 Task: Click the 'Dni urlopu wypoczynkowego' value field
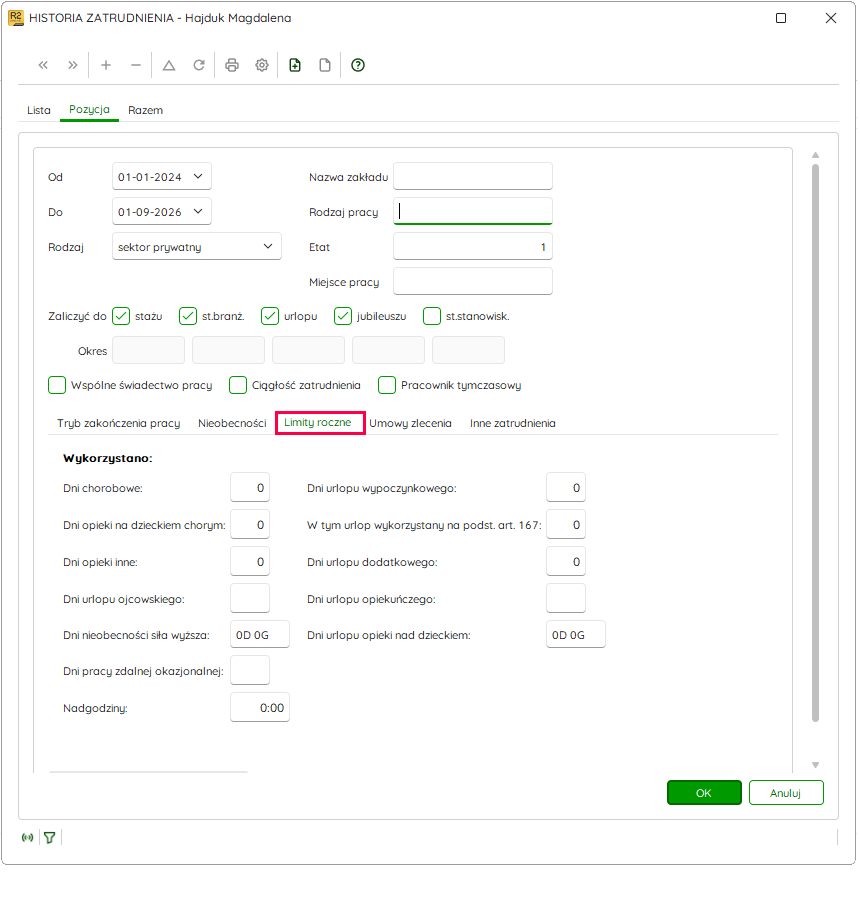tap(566, 488)
